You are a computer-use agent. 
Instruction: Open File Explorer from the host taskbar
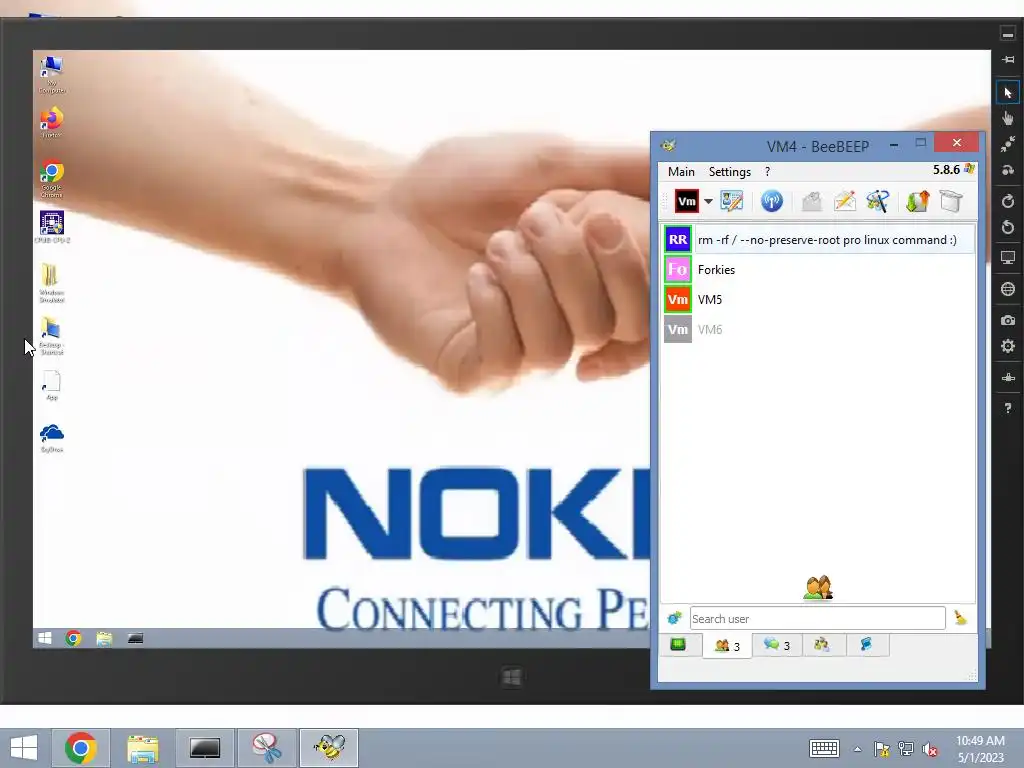click(142, 748)
